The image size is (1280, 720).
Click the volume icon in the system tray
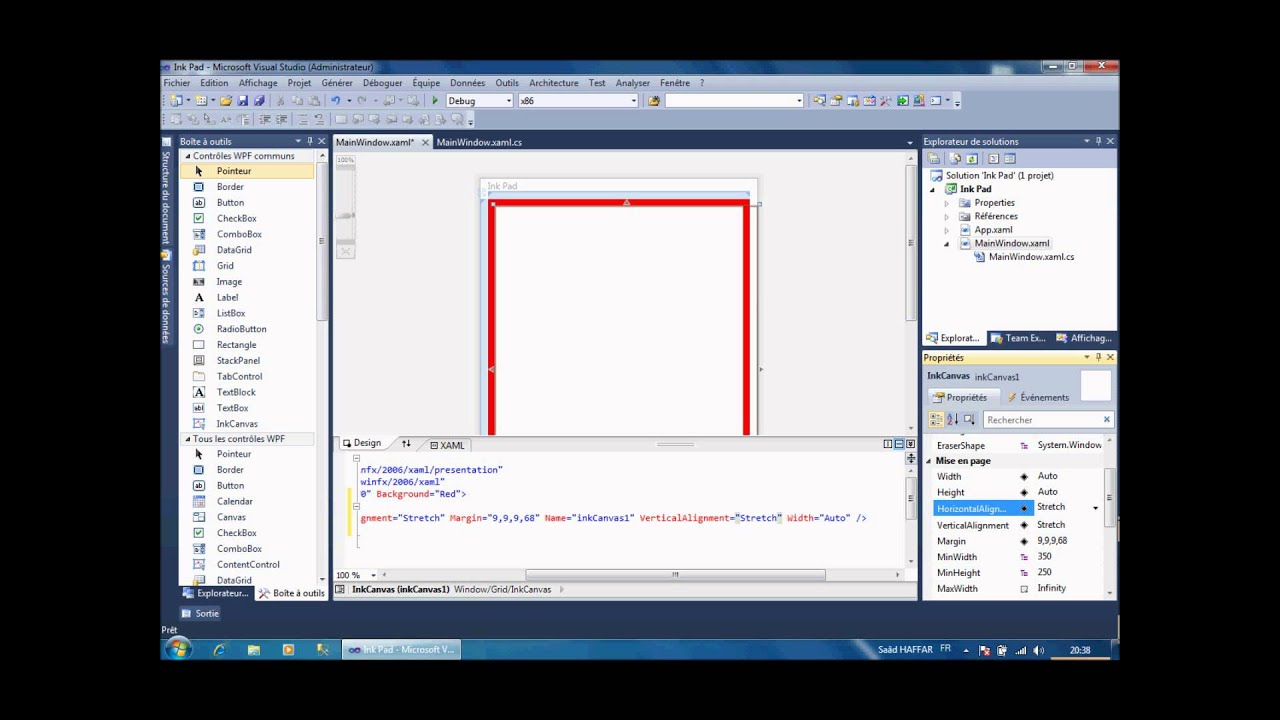coord(1038,650)
